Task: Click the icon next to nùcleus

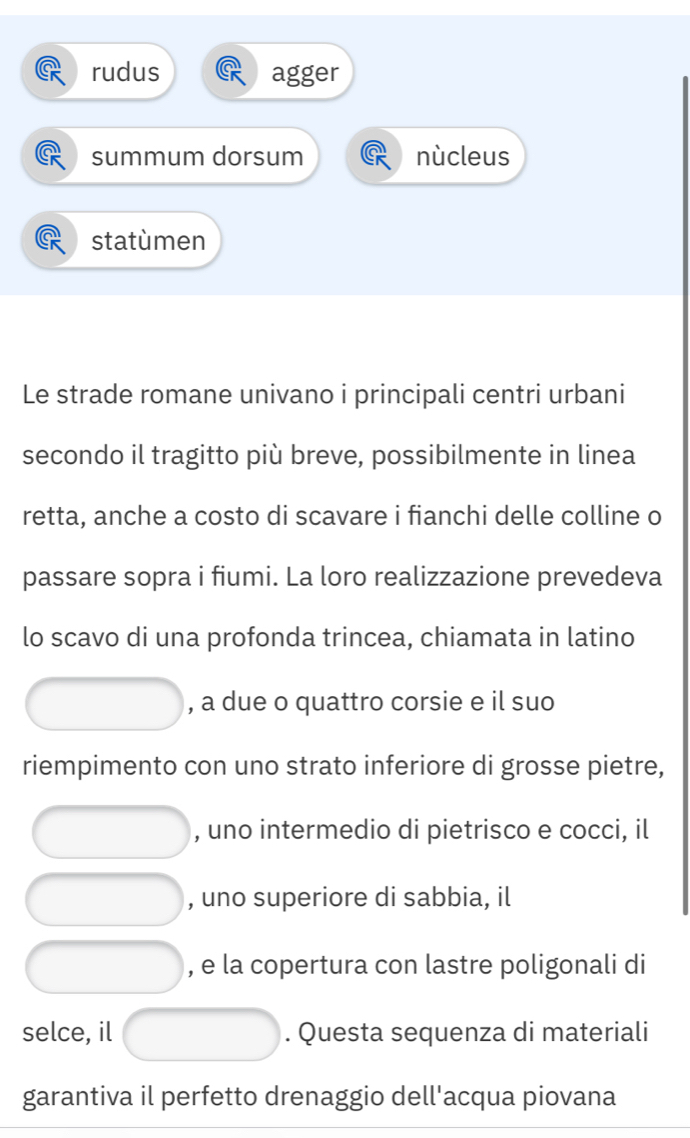Action: [x=375, y=156]
